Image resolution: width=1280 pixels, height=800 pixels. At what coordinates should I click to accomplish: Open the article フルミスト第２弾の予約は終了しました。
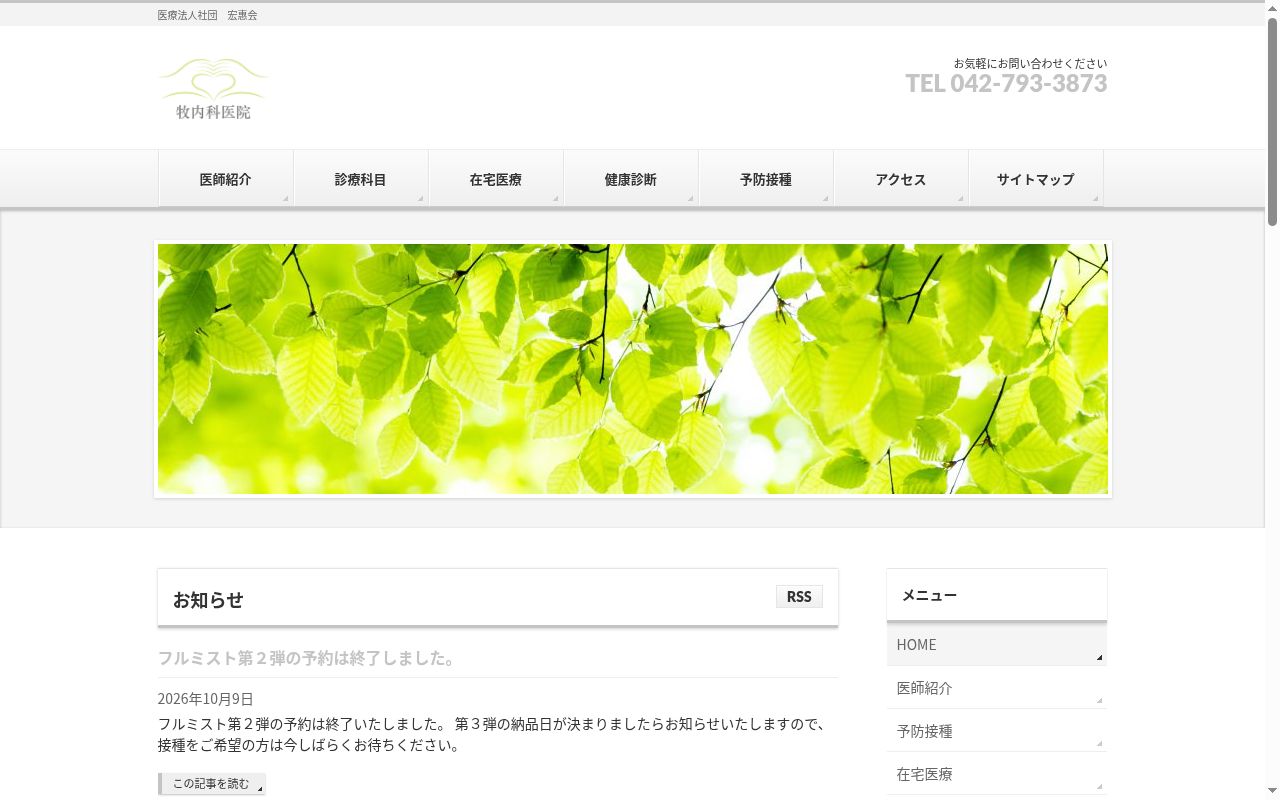click(307, 658)
